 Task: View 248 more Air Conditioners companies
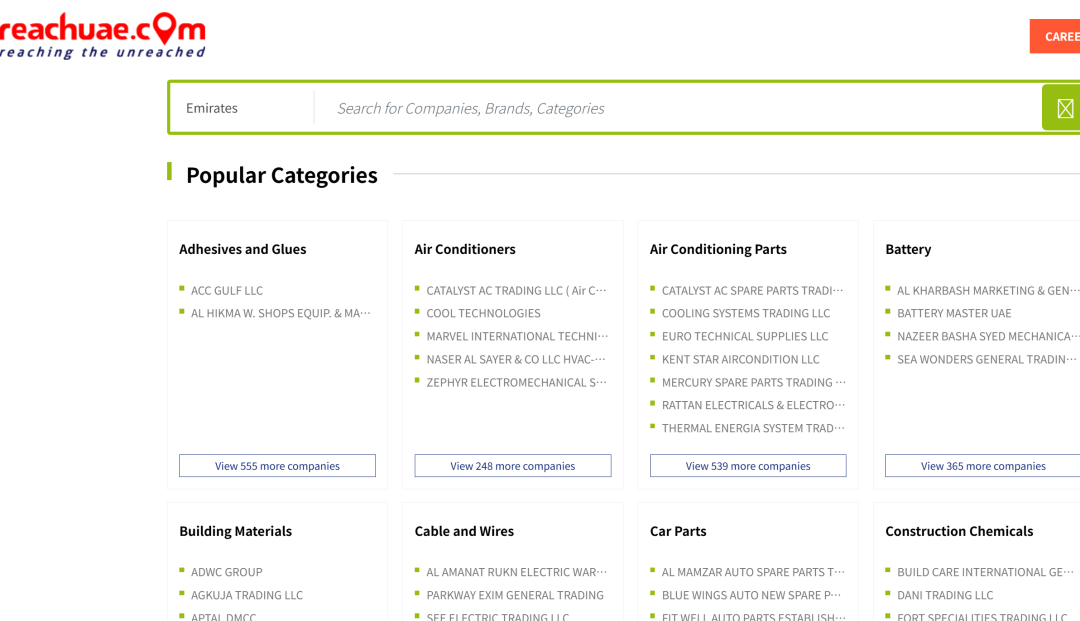pyautogui.click(x=512, y=466)
